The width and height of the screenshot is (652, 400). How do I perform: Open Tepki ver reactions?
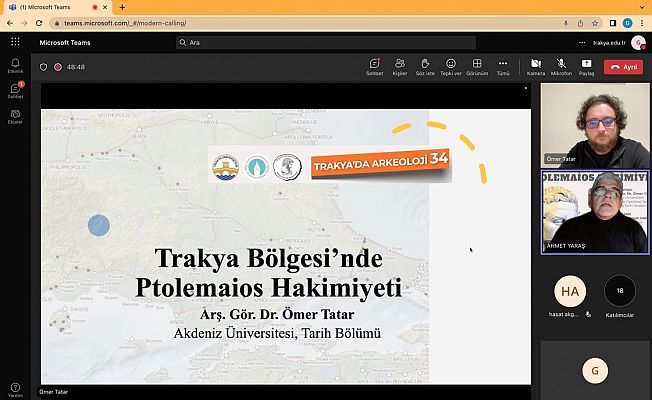point(451,66)
